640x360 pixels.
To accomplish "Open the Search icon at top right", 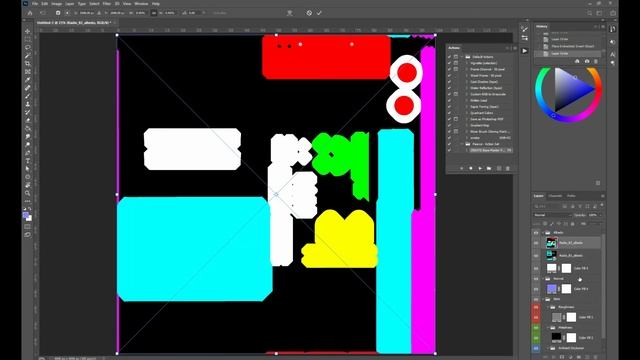I will point(590,13).
